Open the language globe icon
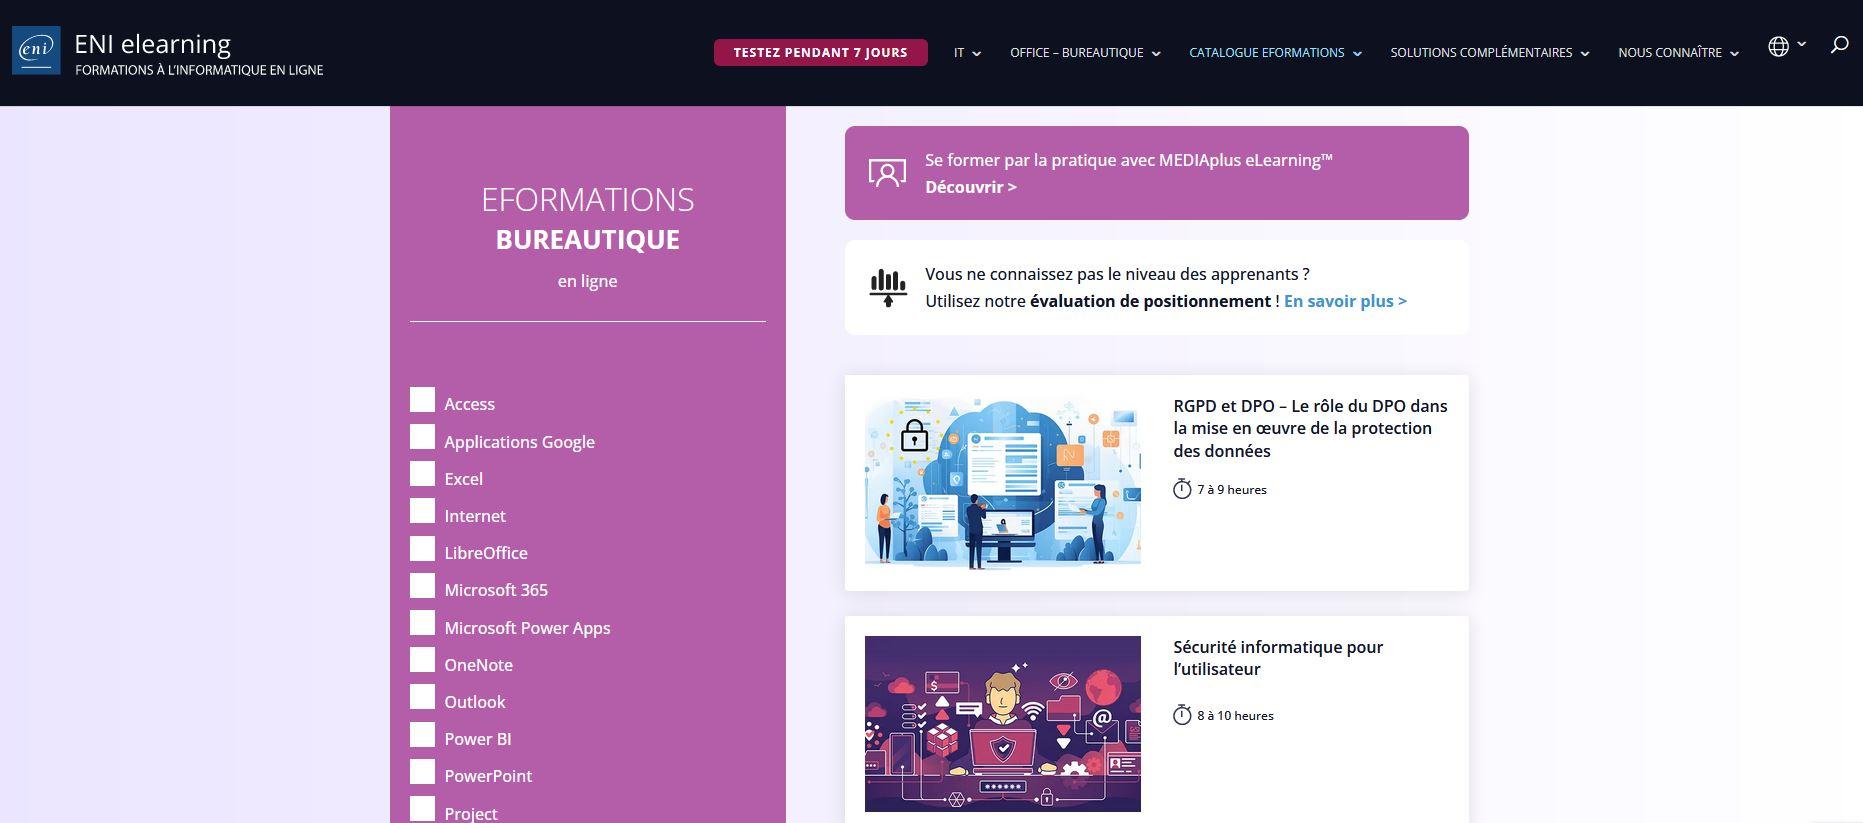Image resolution: width=1863 pixels, height=823 pixels. click(x=1778, y=47)
